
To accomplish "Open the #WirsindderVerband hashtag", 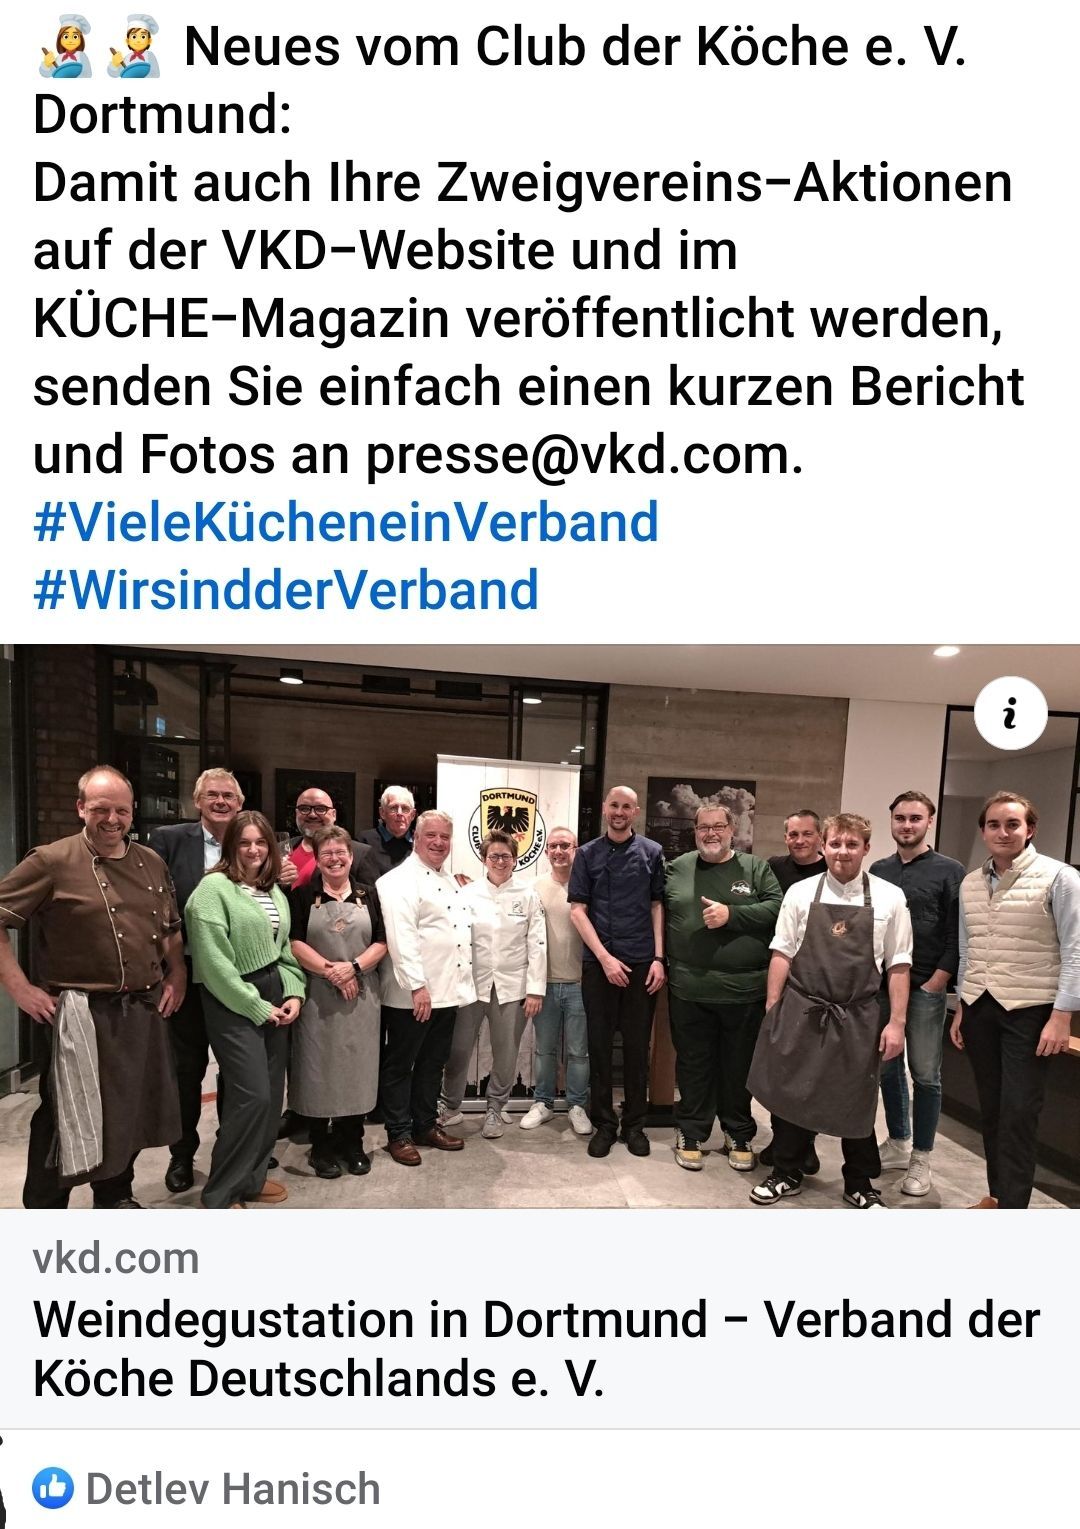I will (286, 590).
